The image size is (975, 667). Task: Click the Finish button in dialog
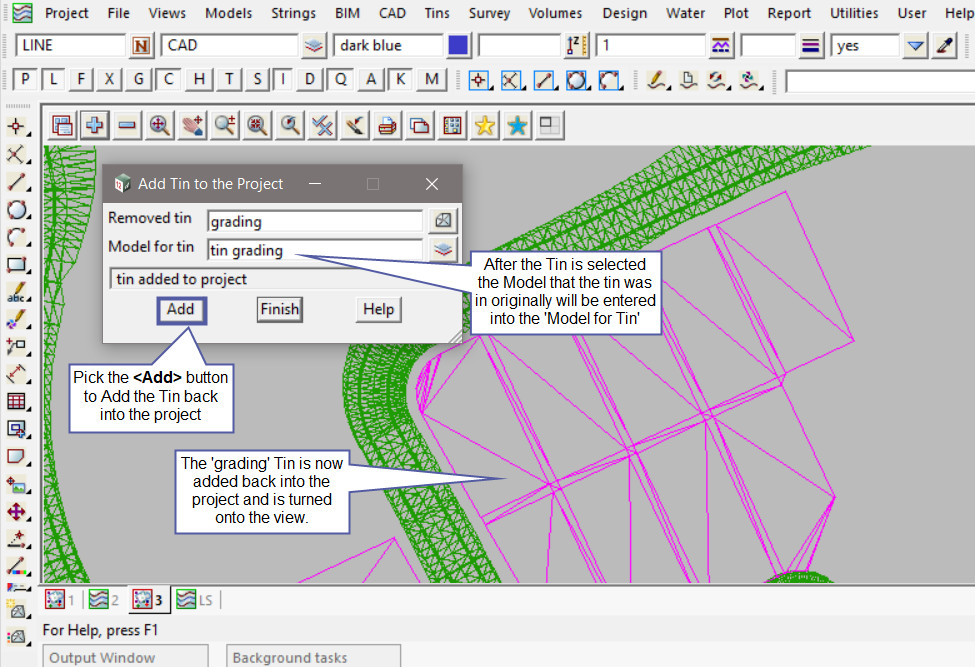coord(279,309)
